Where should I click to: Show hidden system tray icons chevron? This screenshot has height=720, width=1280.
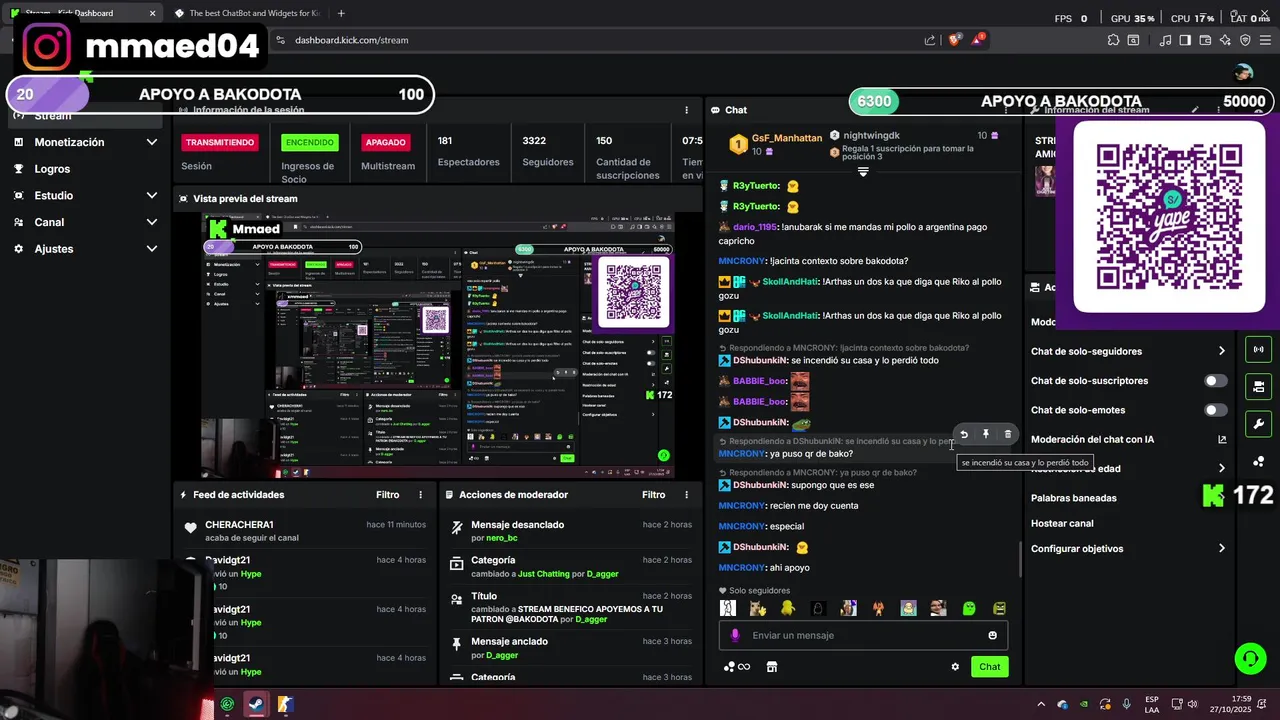click(x=1040, y=704)
